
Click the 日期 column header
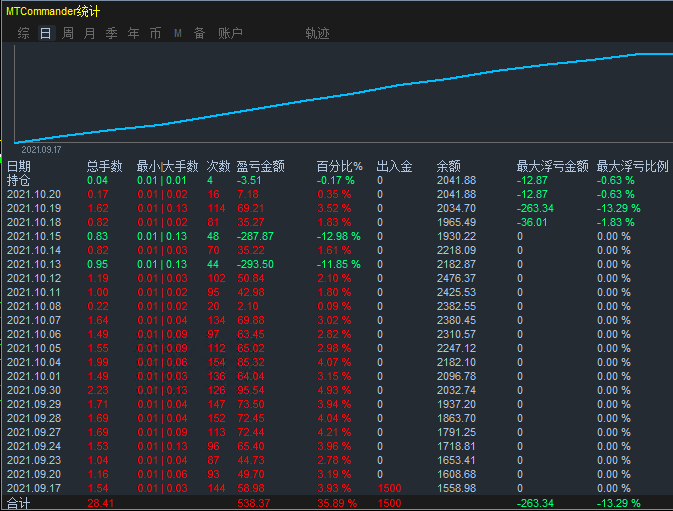click(19, 166)
